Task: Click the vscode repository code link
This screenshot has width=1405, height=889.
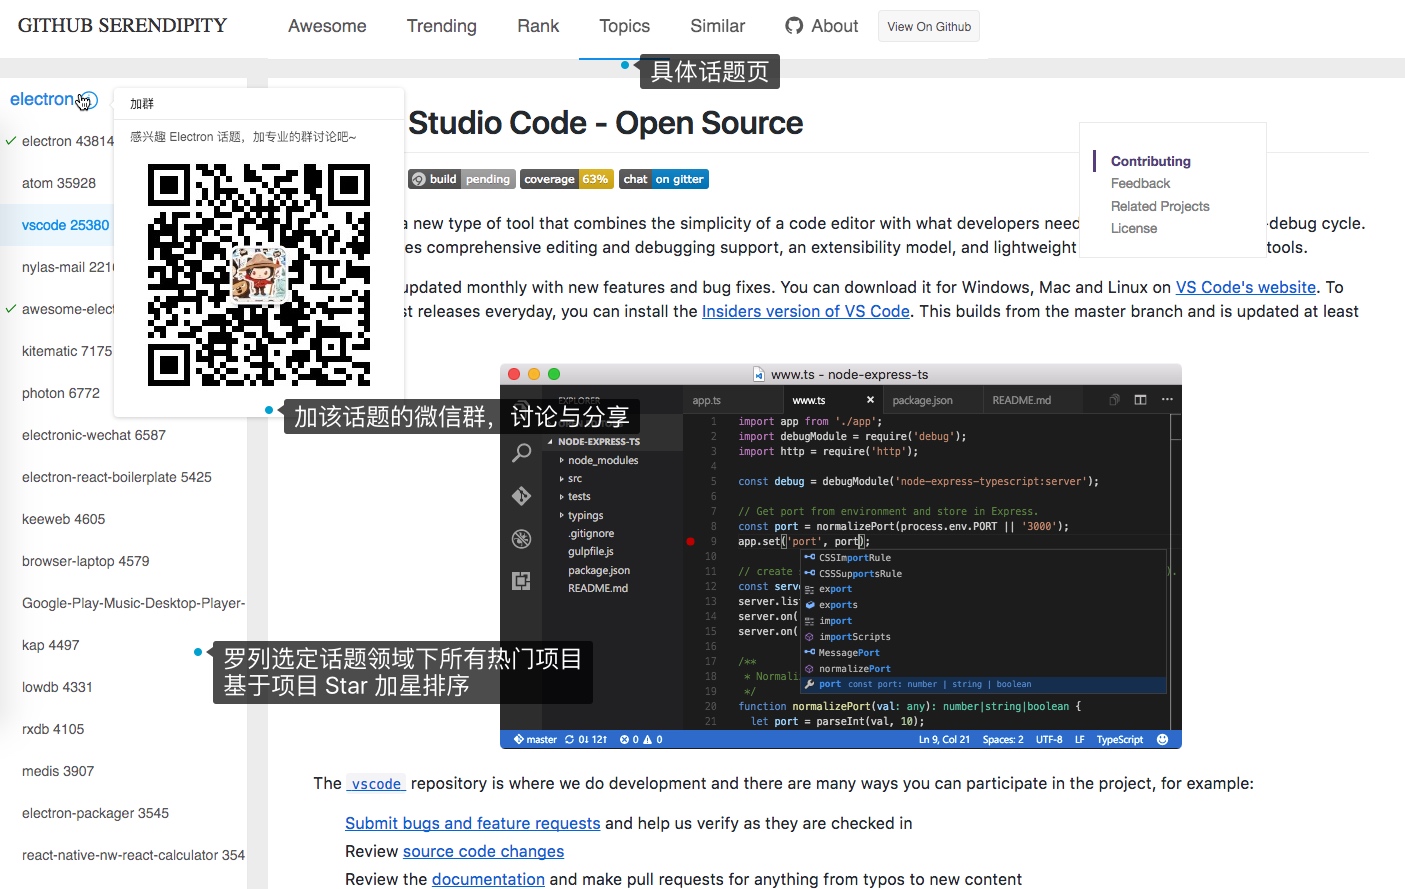Action: [376, 784]
